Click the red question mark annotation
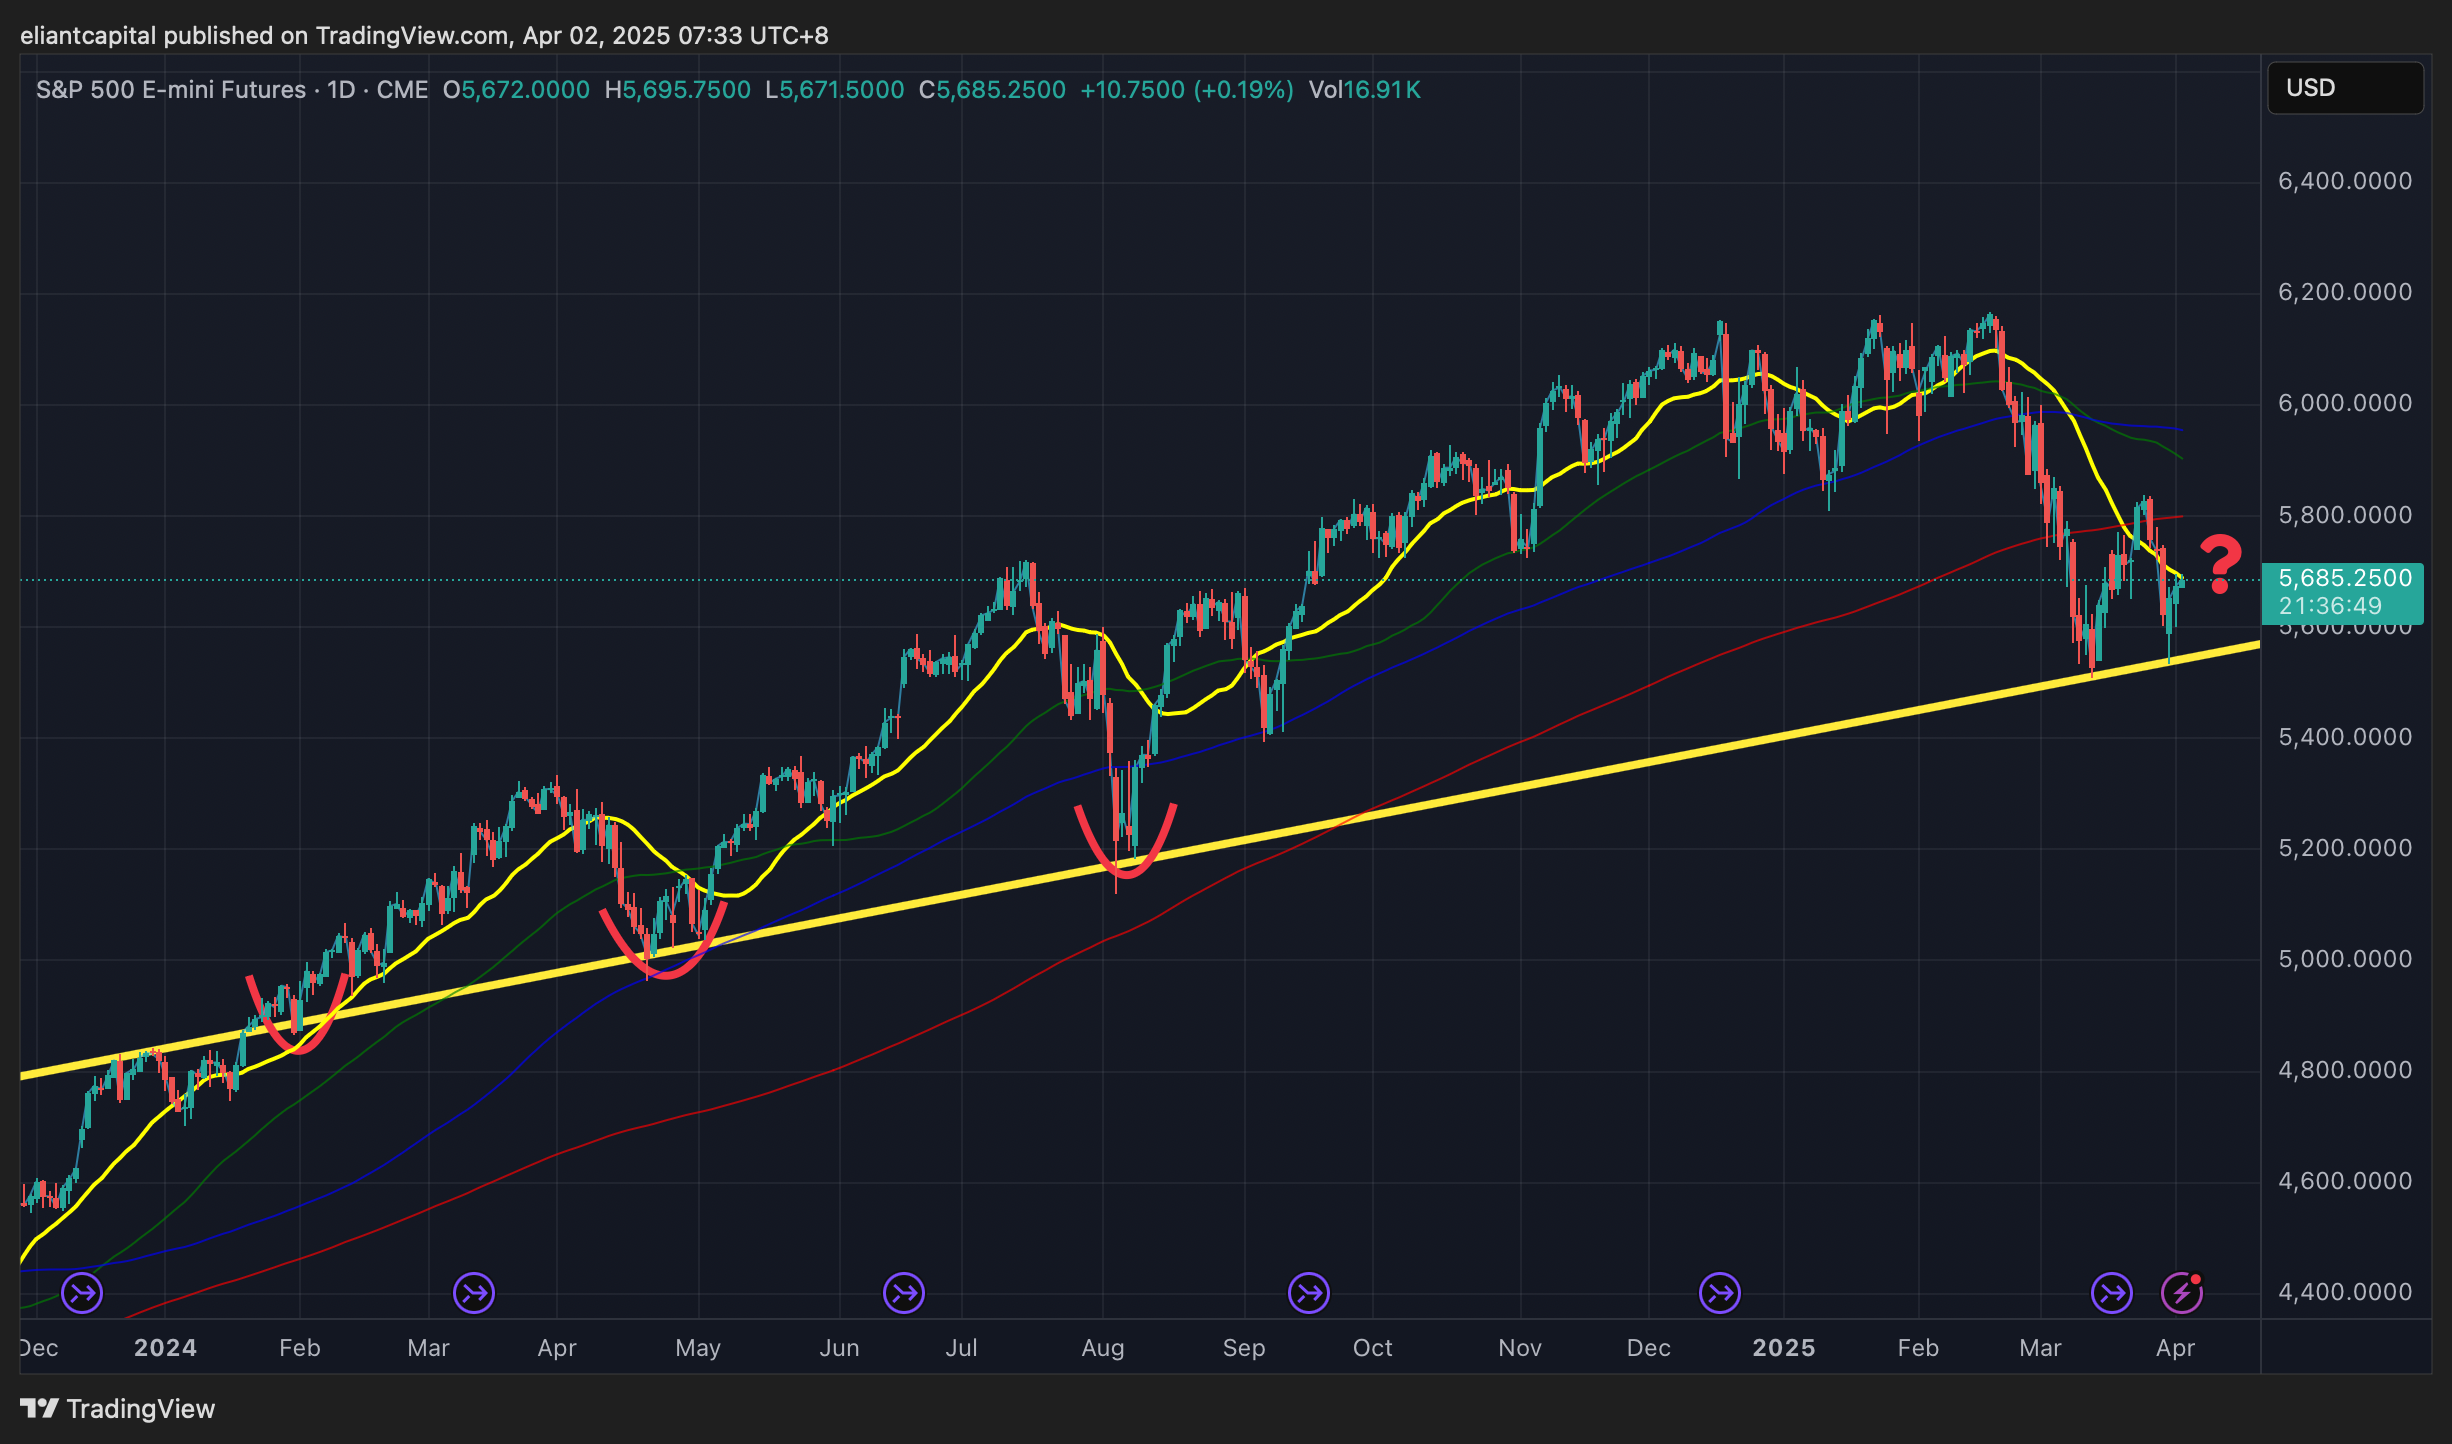 2220,564
